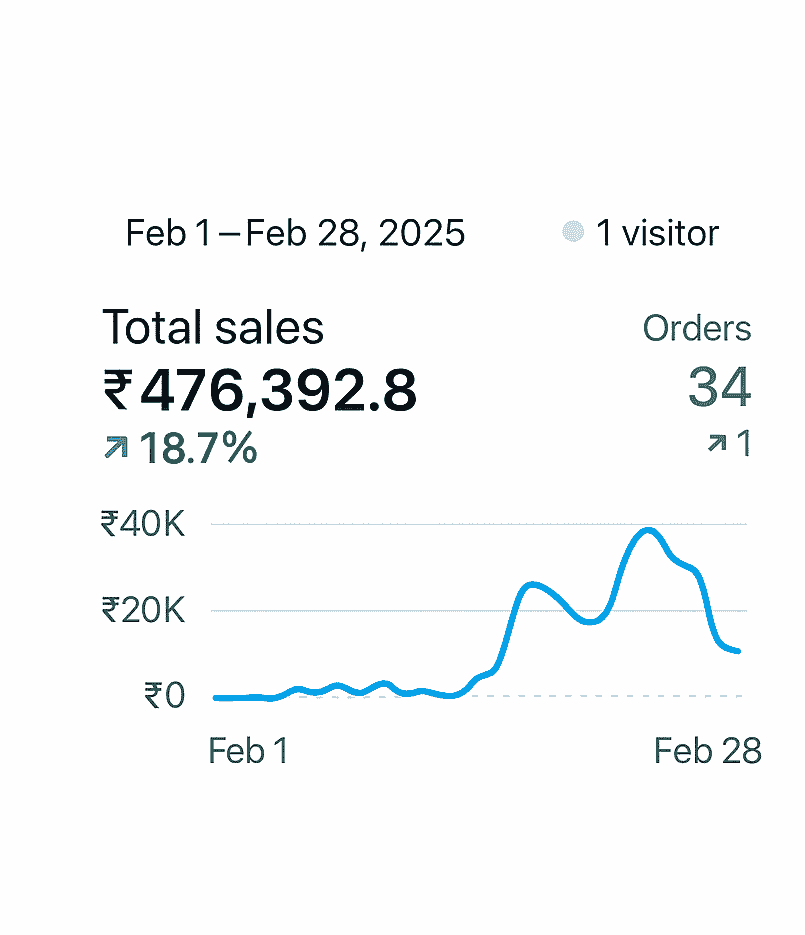Click the 476,392.8 total sales amount

278,390
